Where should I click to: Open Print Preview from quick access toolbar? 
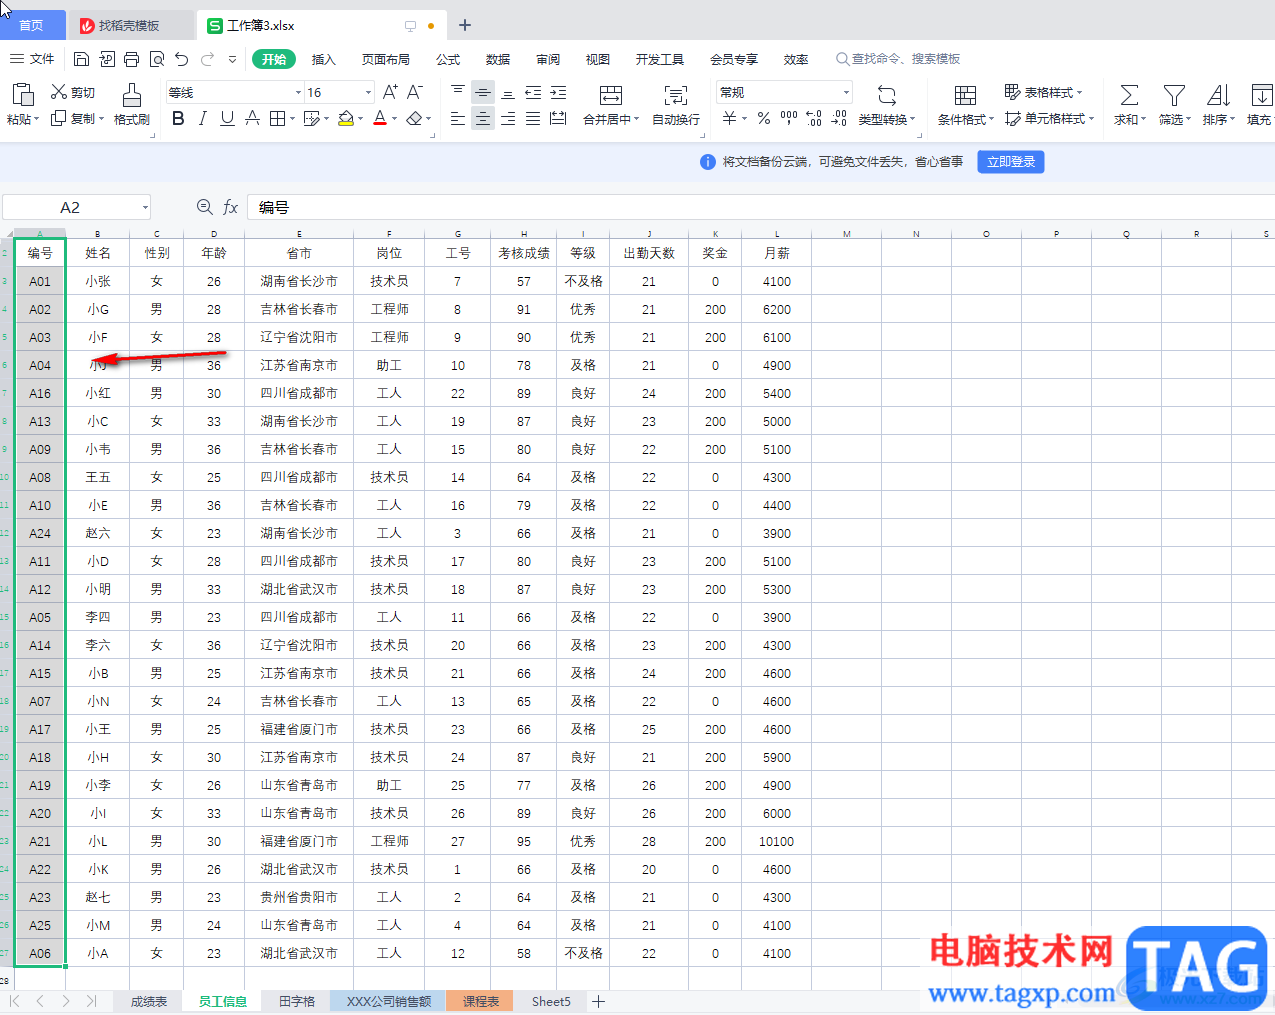[x=156, y=59]
